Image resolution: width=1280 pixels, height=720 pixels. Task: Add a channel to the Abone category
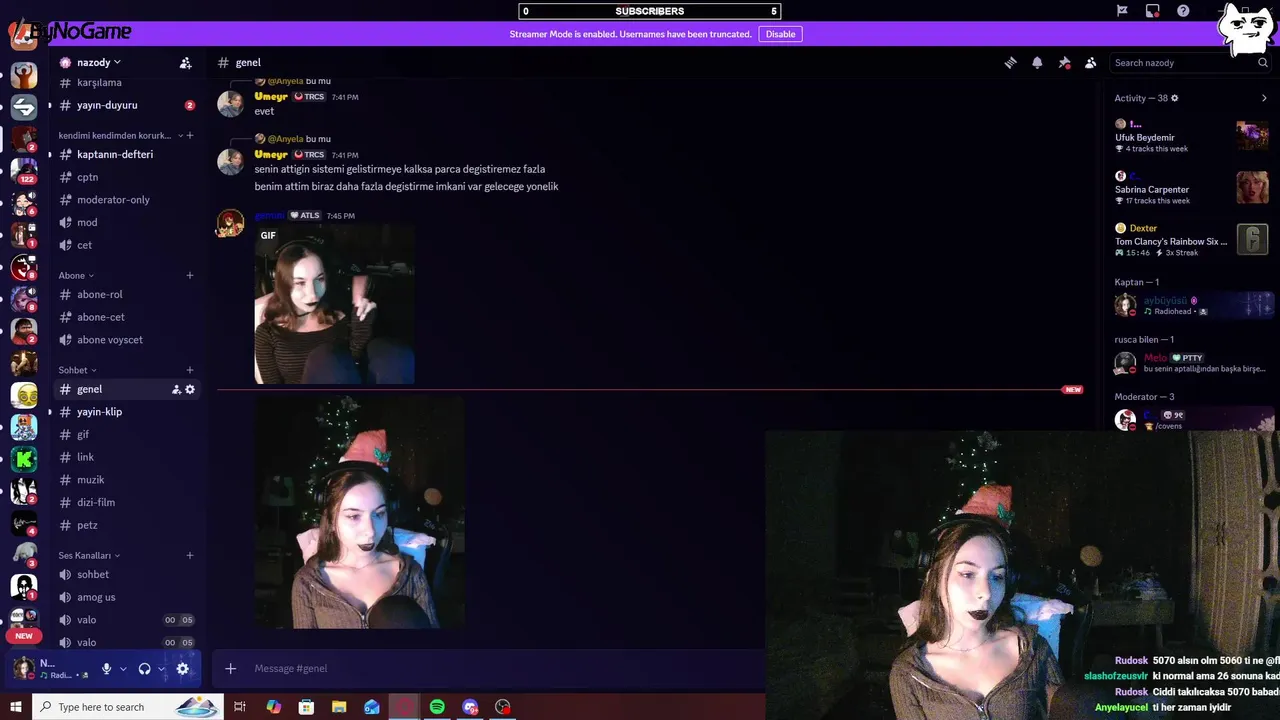[190, 275]
